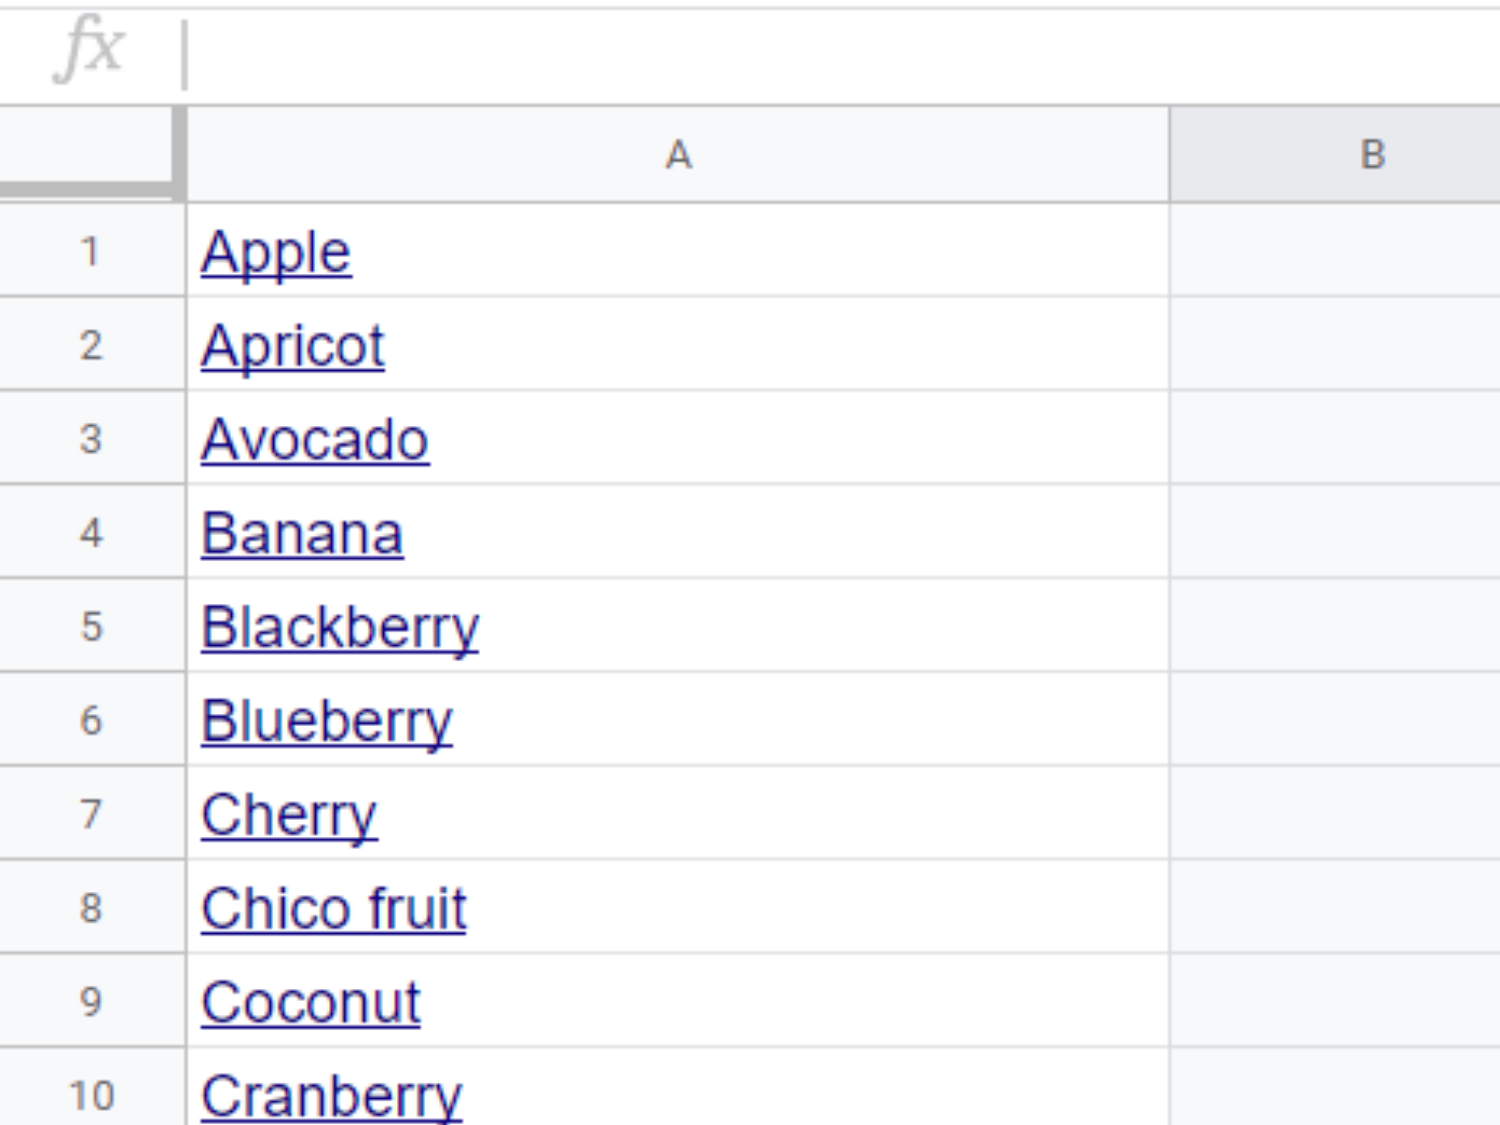The width and height of the screenshot is (1500, 1125).
Task: Open the Coconut hyperlink
Action: [310, 1000]
